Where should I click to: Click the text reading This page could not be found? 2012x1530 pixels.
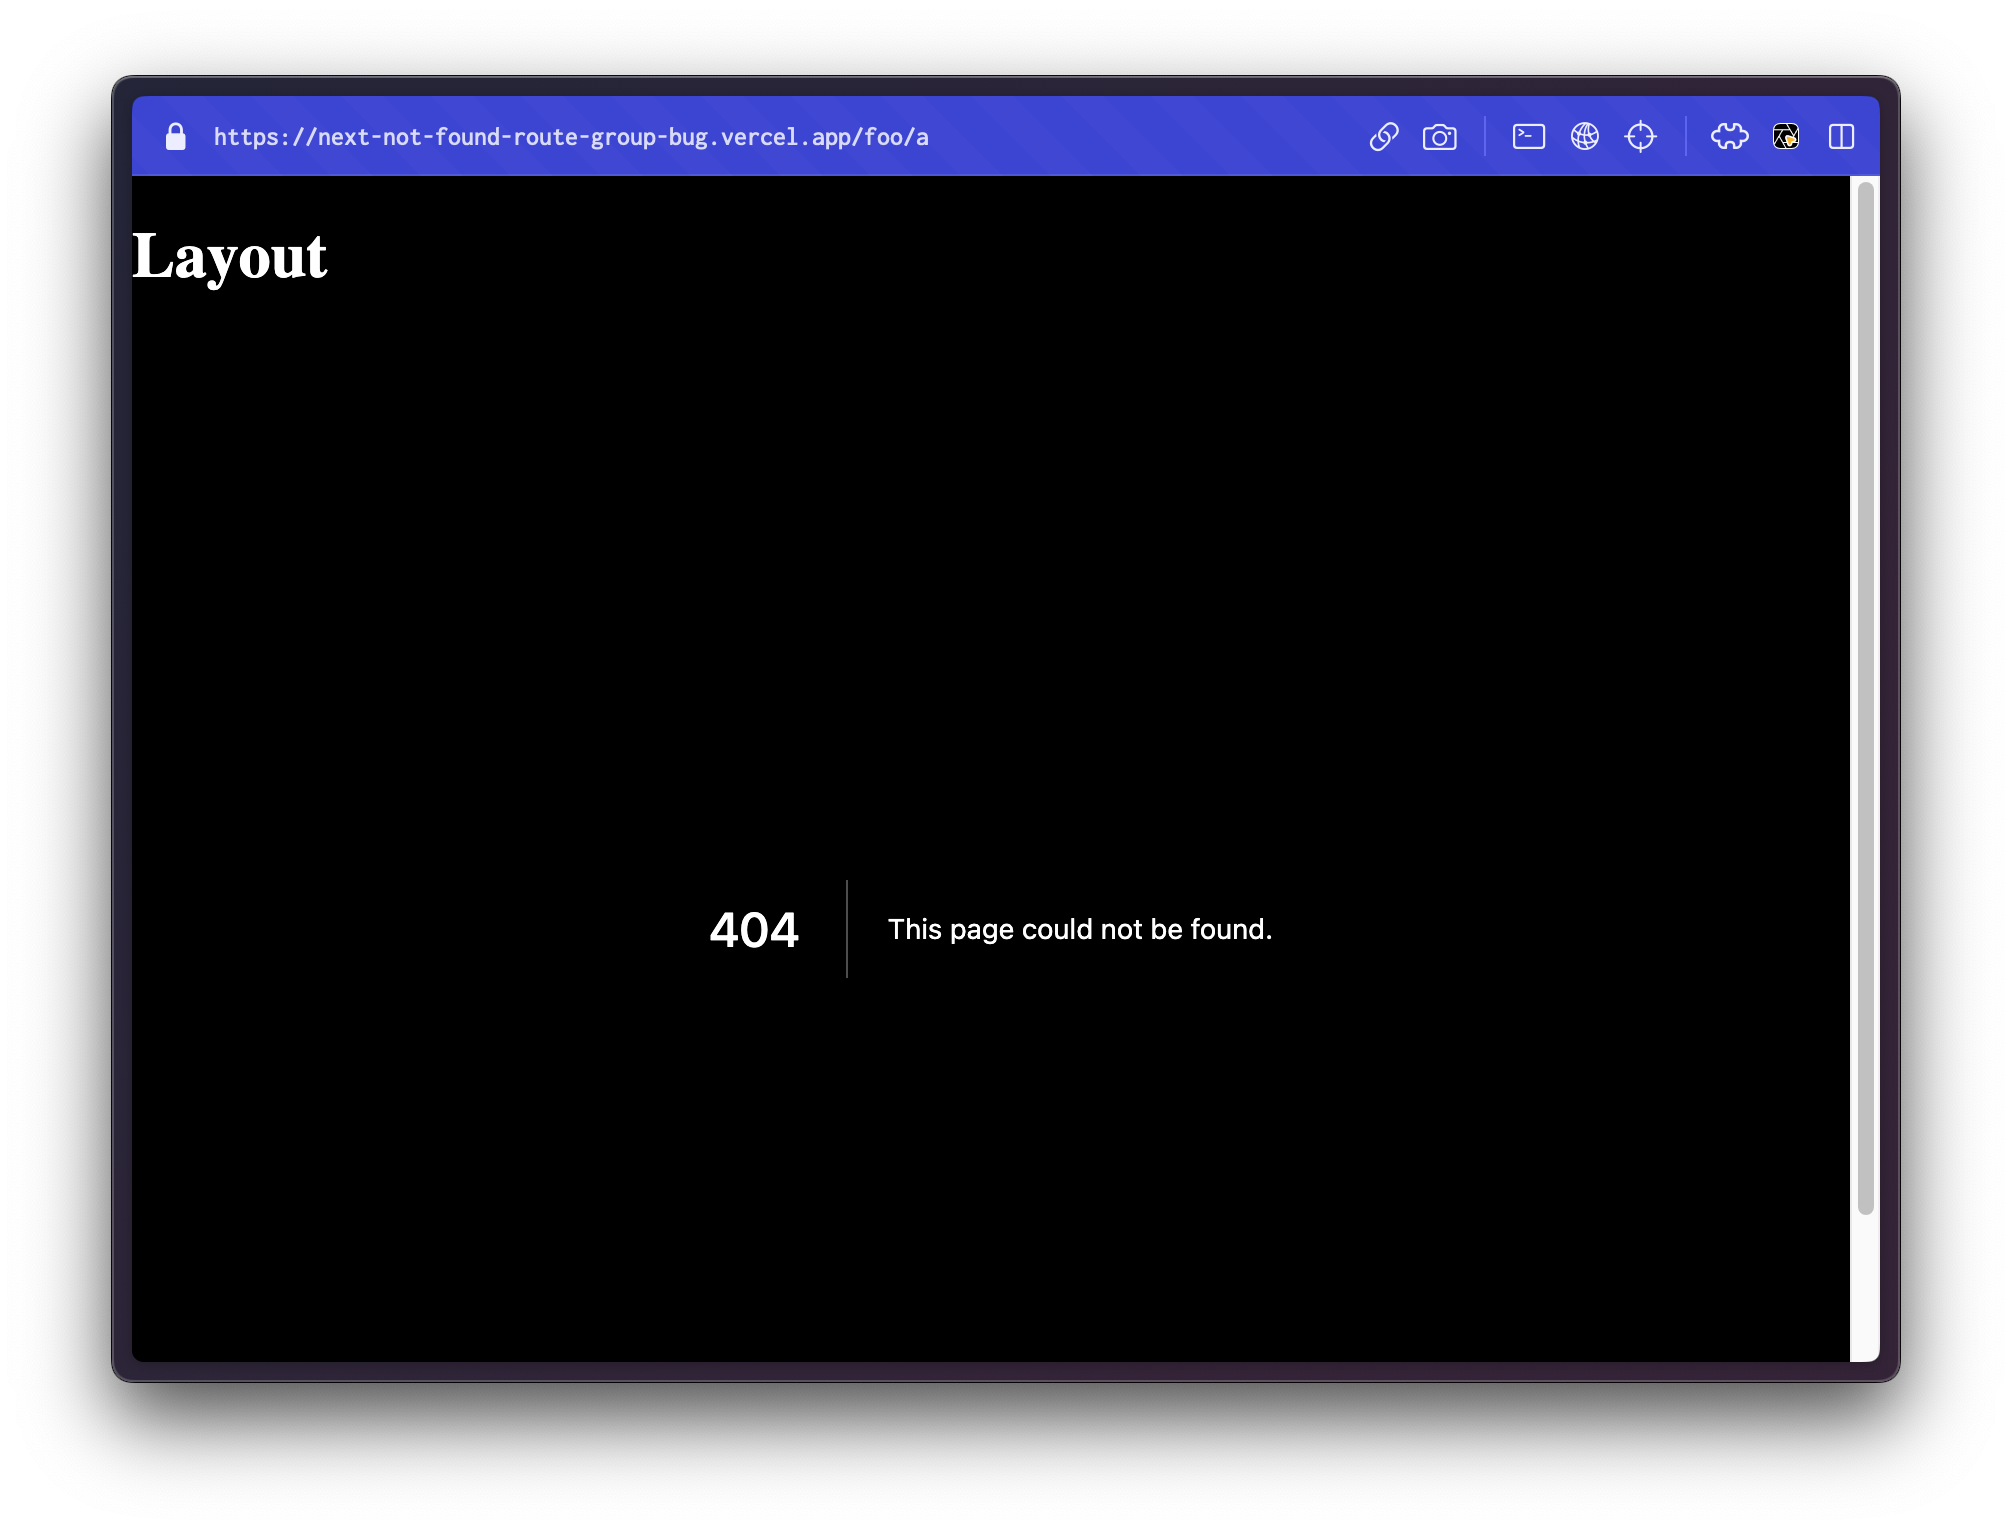tap(1080, 929)
